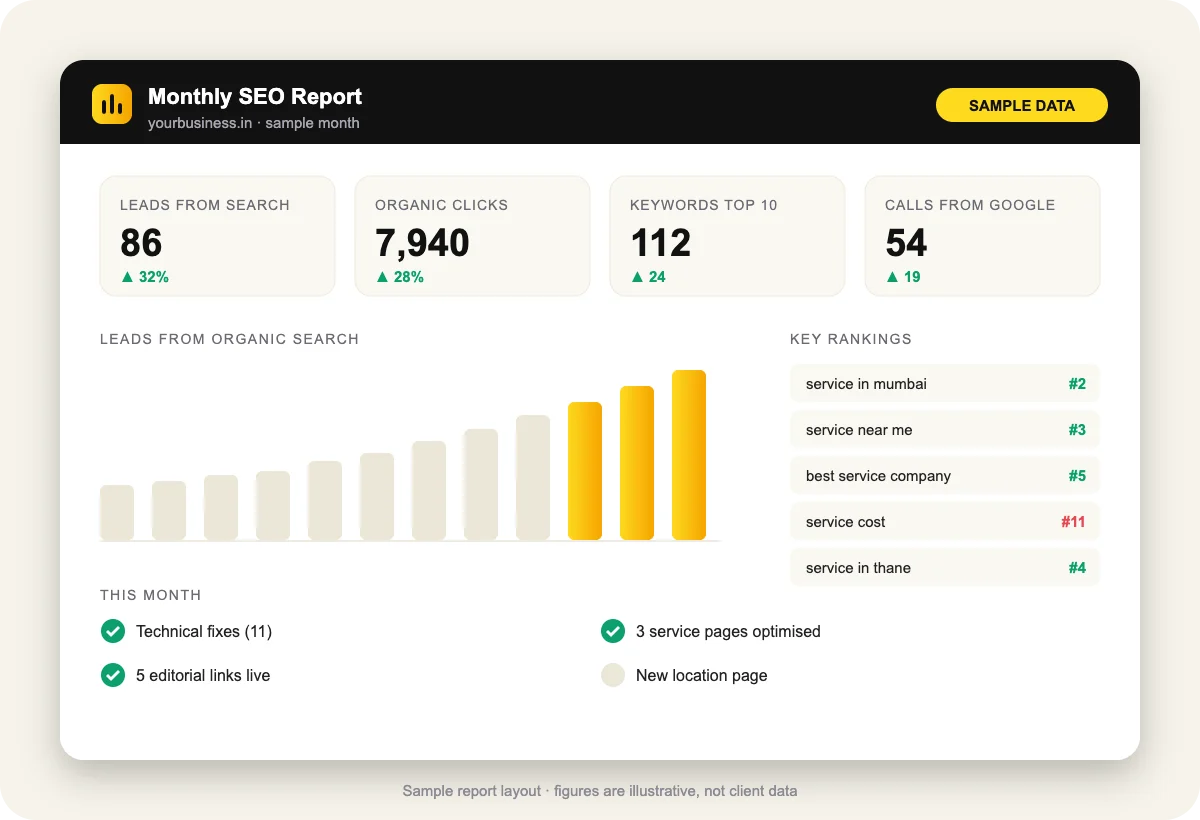Click the red #11 rank value

pos(1073,522)
